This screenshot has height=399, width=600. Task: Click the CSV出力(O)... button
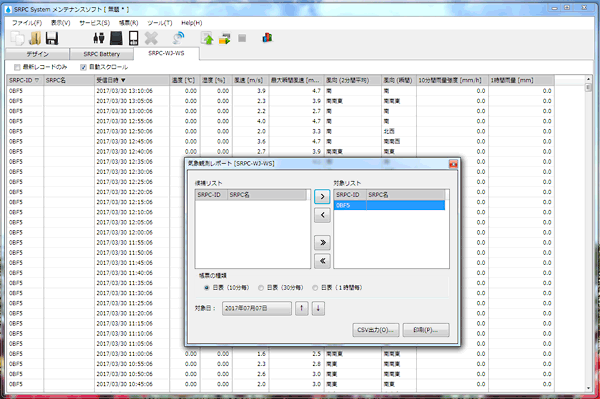pos(375,330)
